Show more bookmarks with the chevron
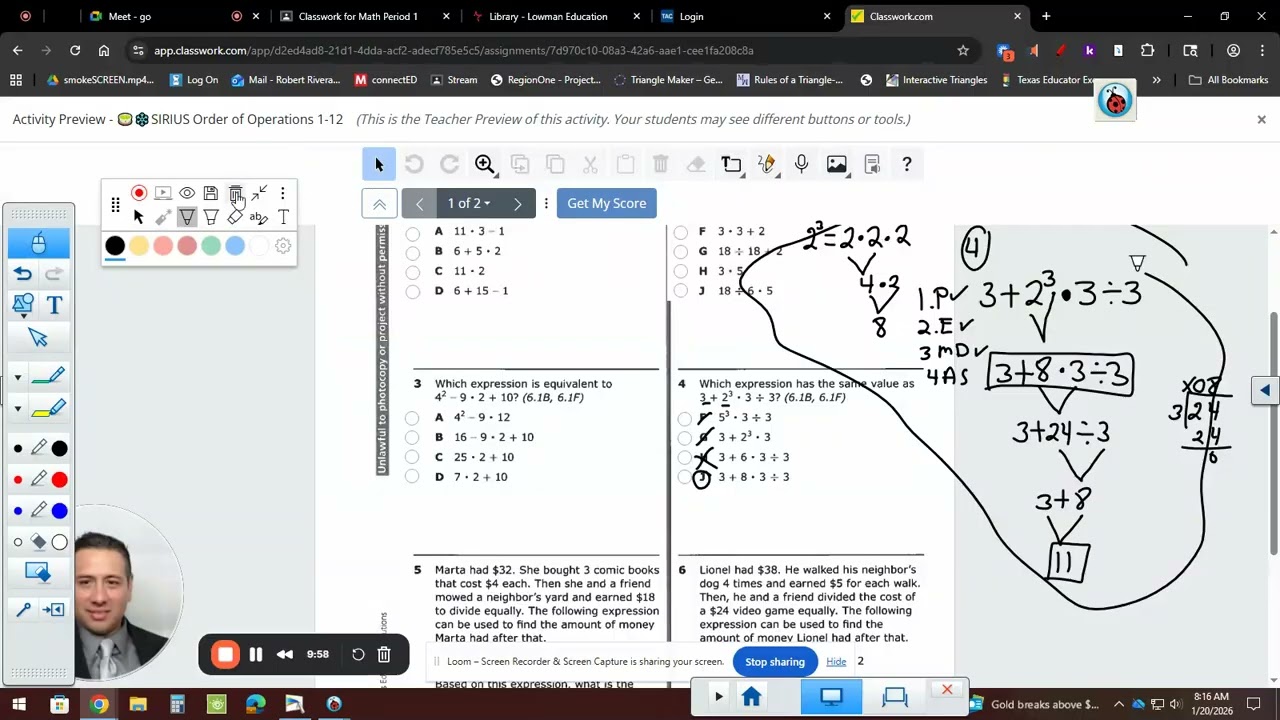This screenshot has width=1280, height=720. [x=1156, y=80]
